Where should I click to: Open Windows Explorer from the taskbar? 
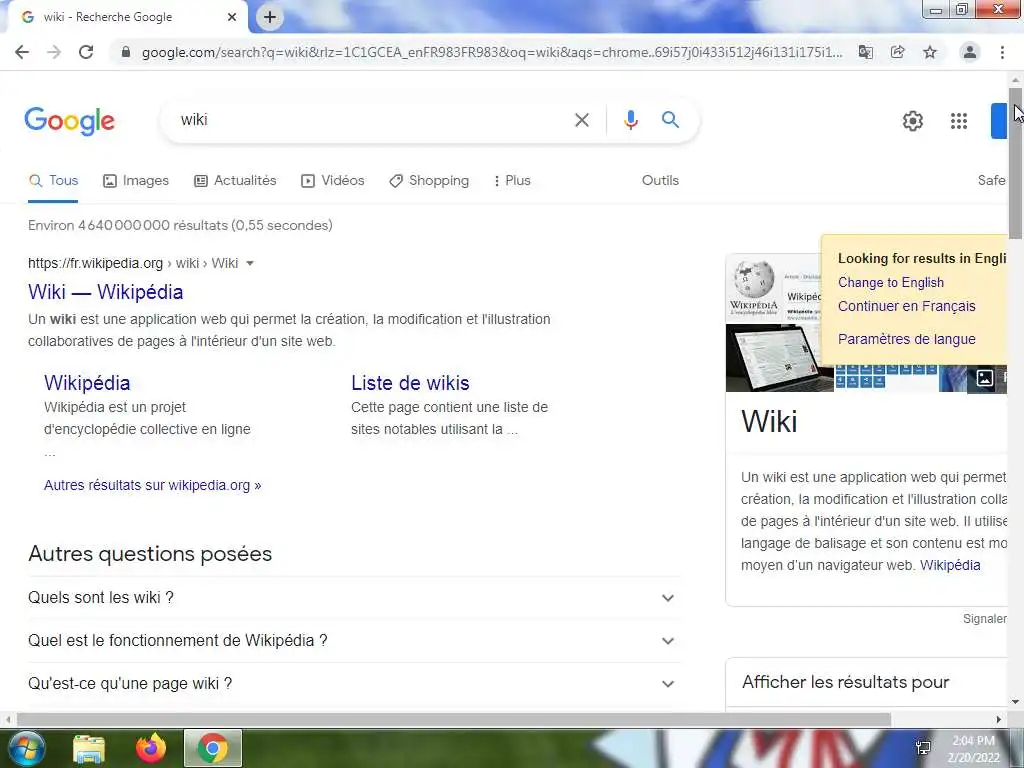(89, 748)
